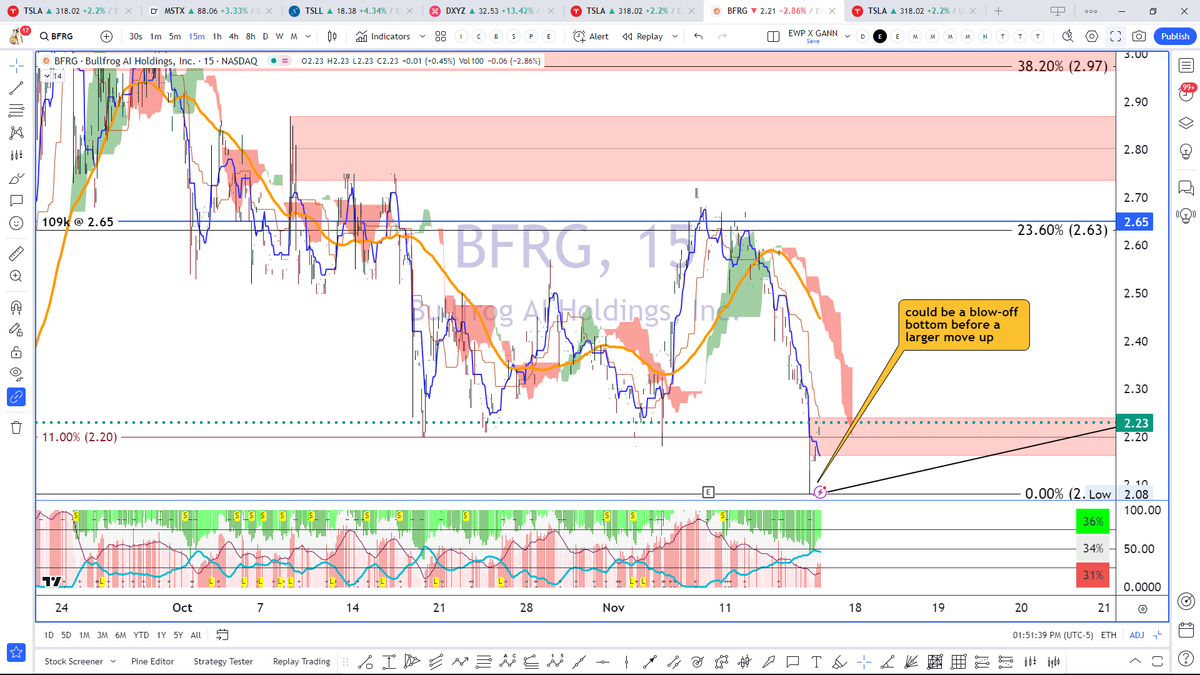Start bar Replay mode
Screen dimensions: 1200x675
(x=642, y=36)
